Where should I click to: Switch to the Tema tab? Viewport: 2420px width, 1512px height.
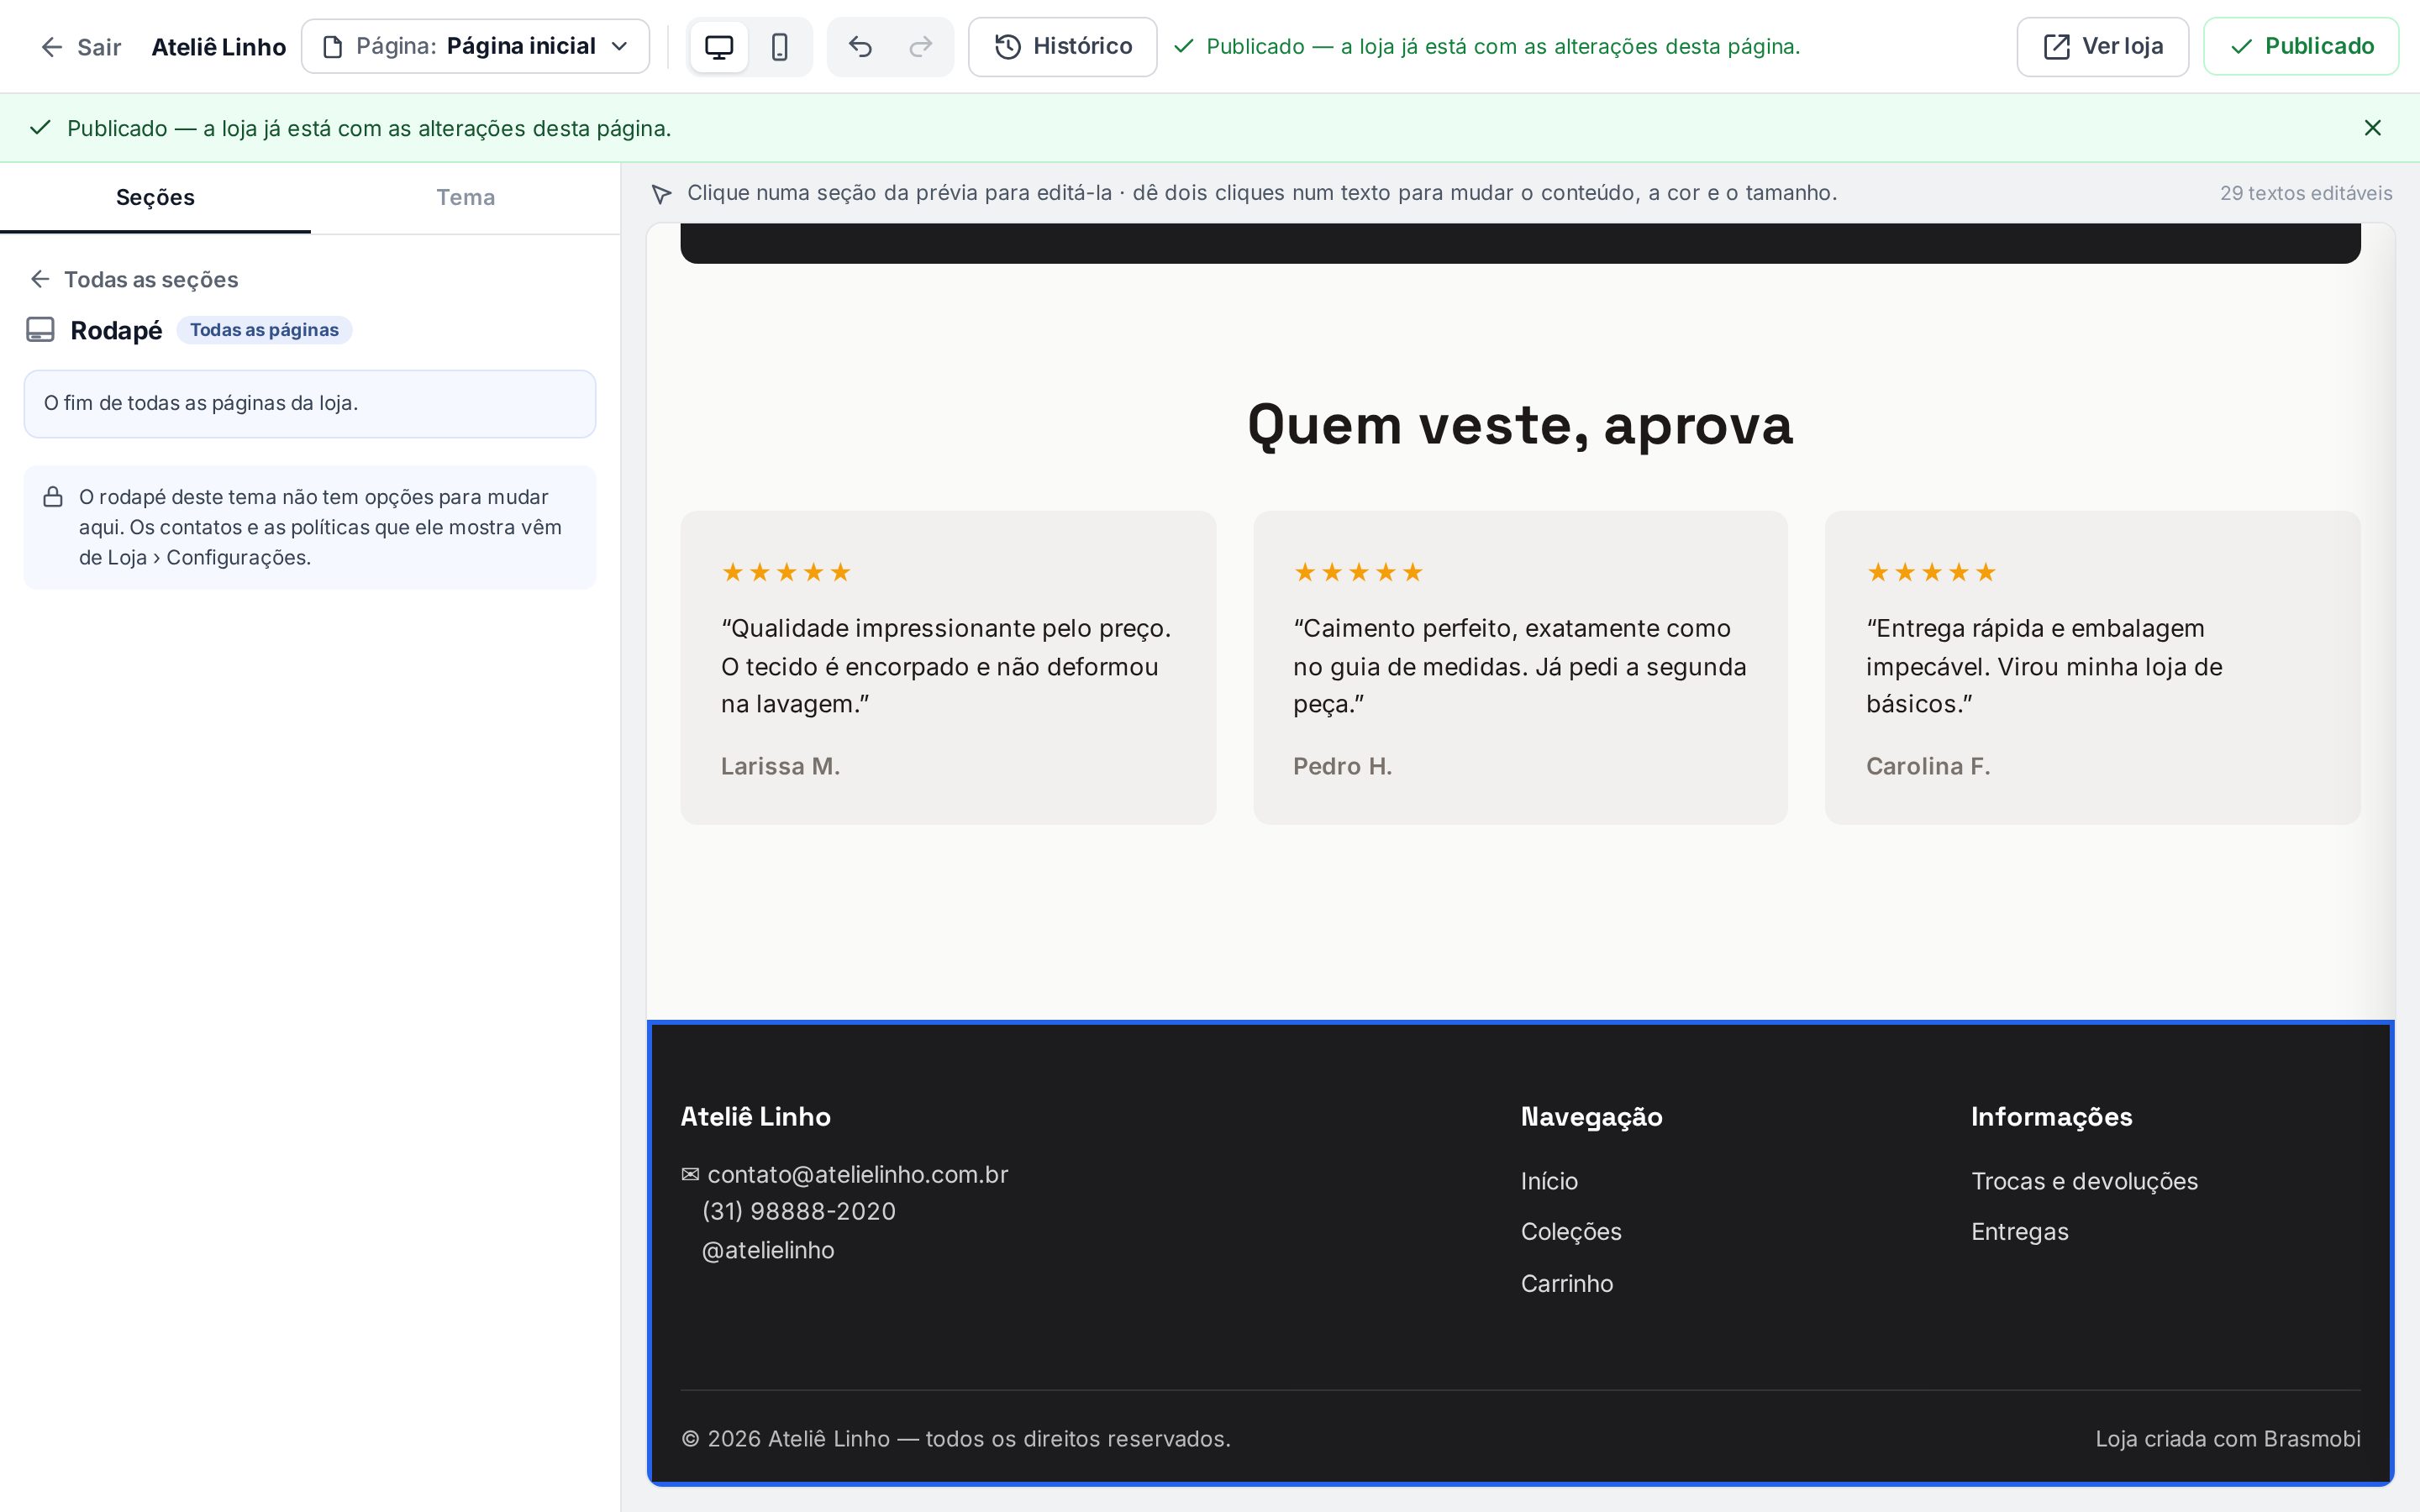[465, 197]
